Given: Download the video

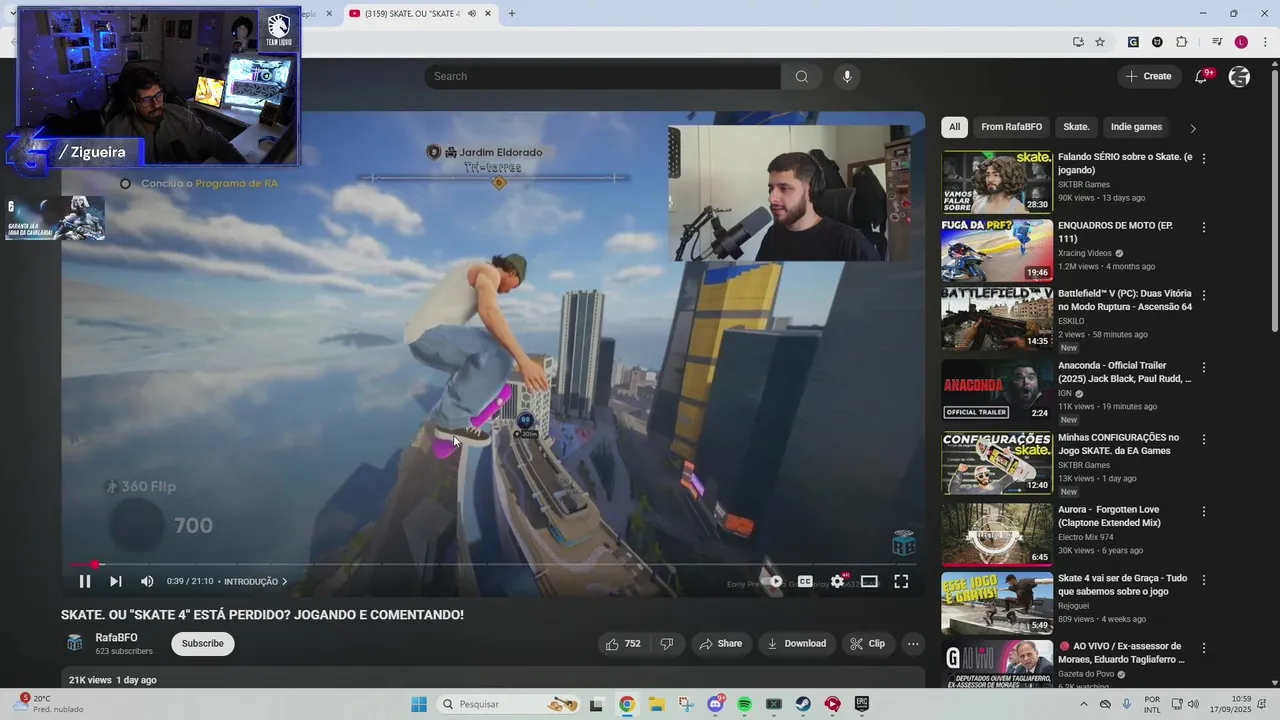Looking at the screenshot, I should (x=797, y=644).
